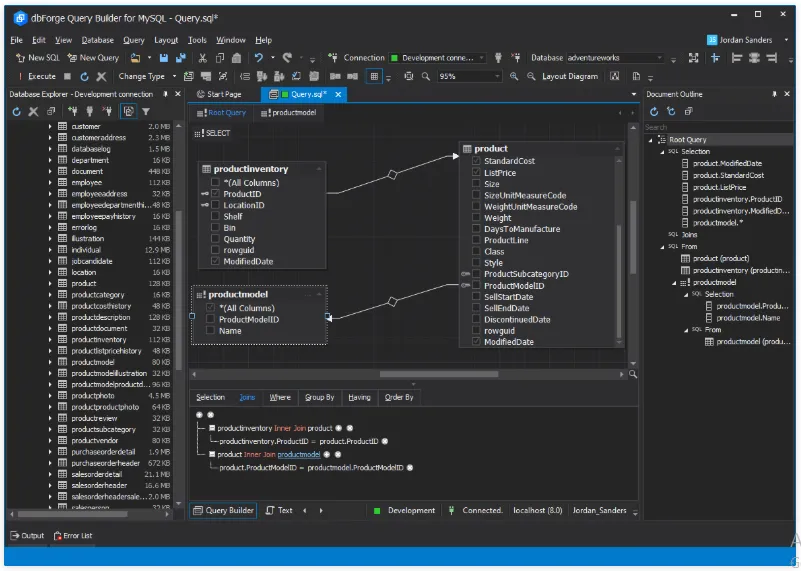Pin the Document Outline panel

[x=774, y=94]
